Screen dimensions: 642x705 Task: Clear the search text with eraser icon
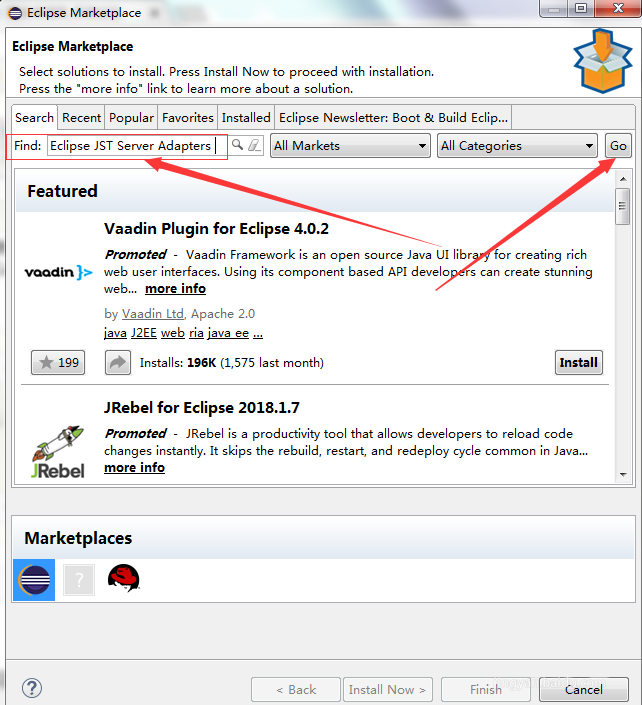pyautogui.click(x=254, y=145)
